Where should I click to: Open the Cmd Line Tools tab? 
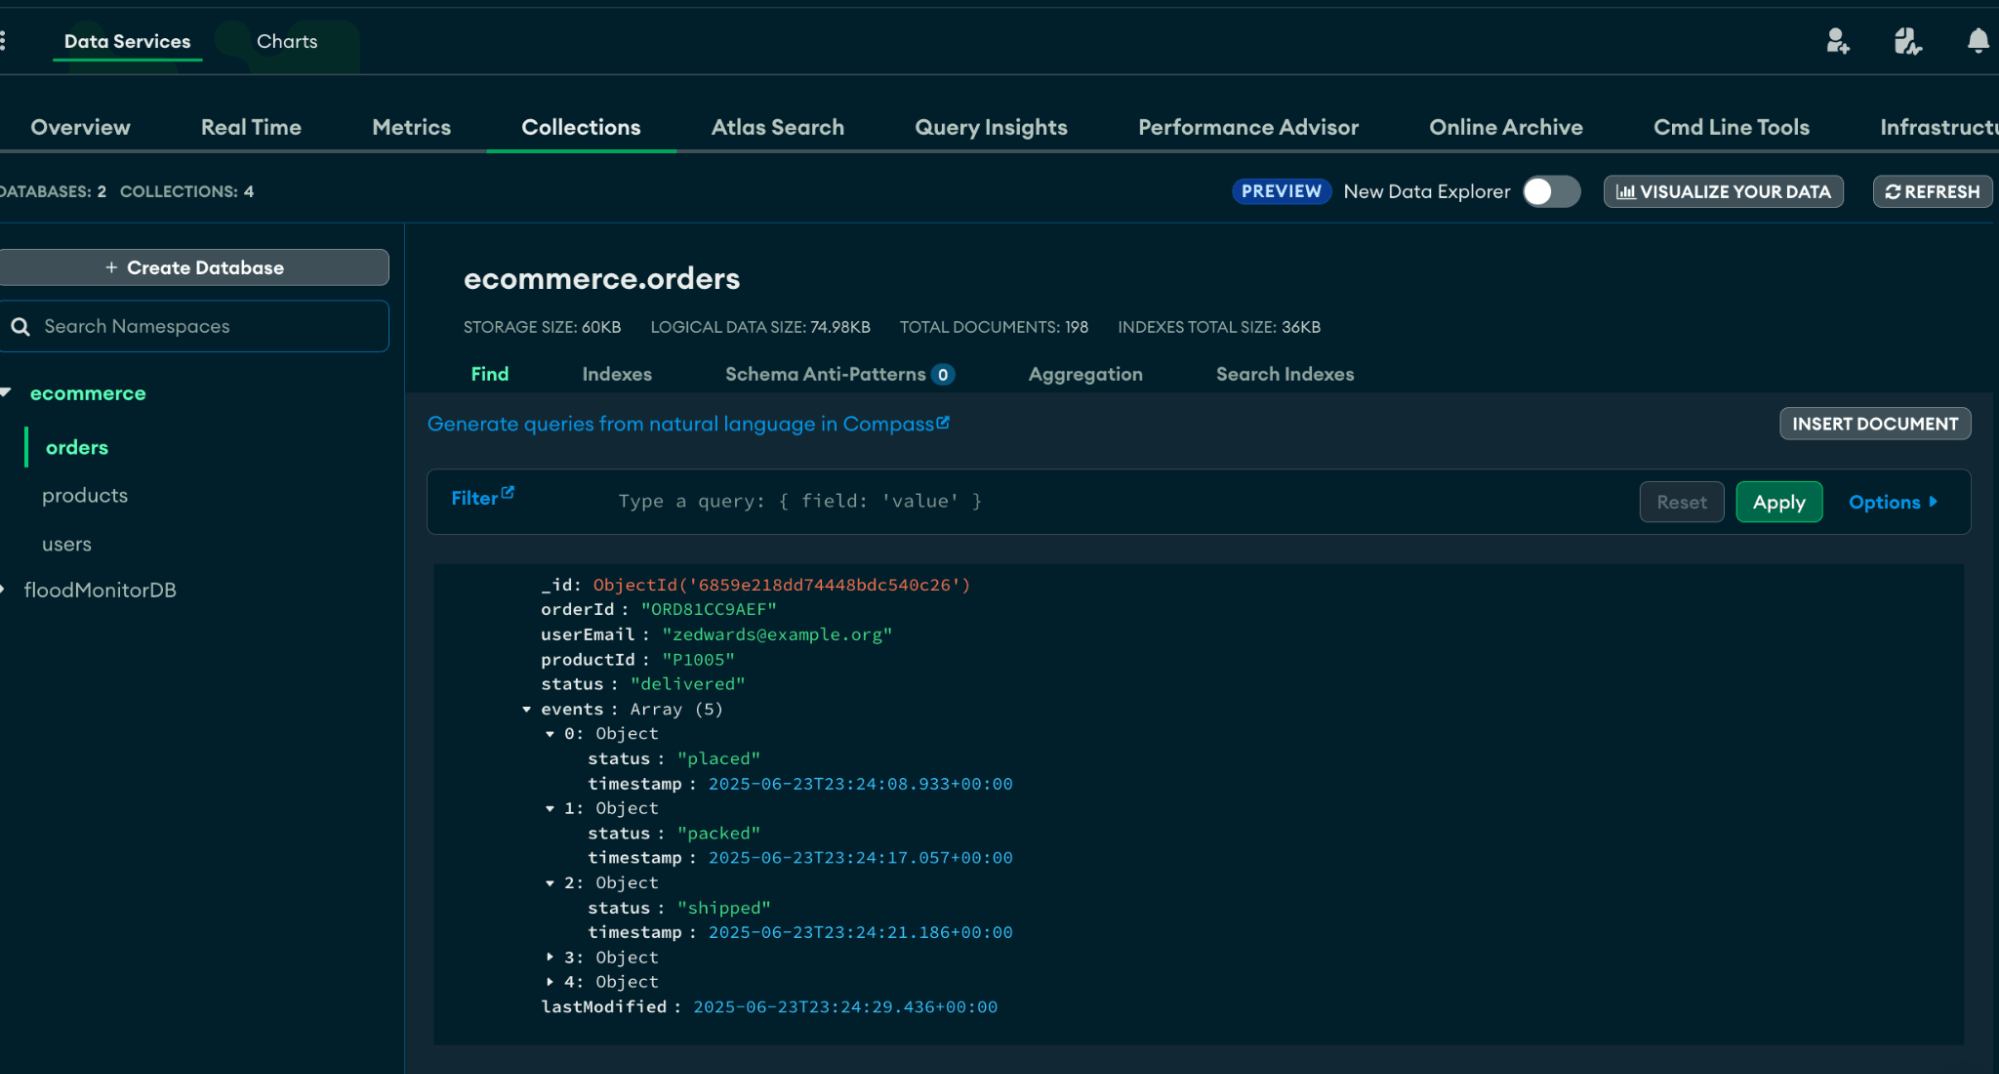tap(1731, 127)
